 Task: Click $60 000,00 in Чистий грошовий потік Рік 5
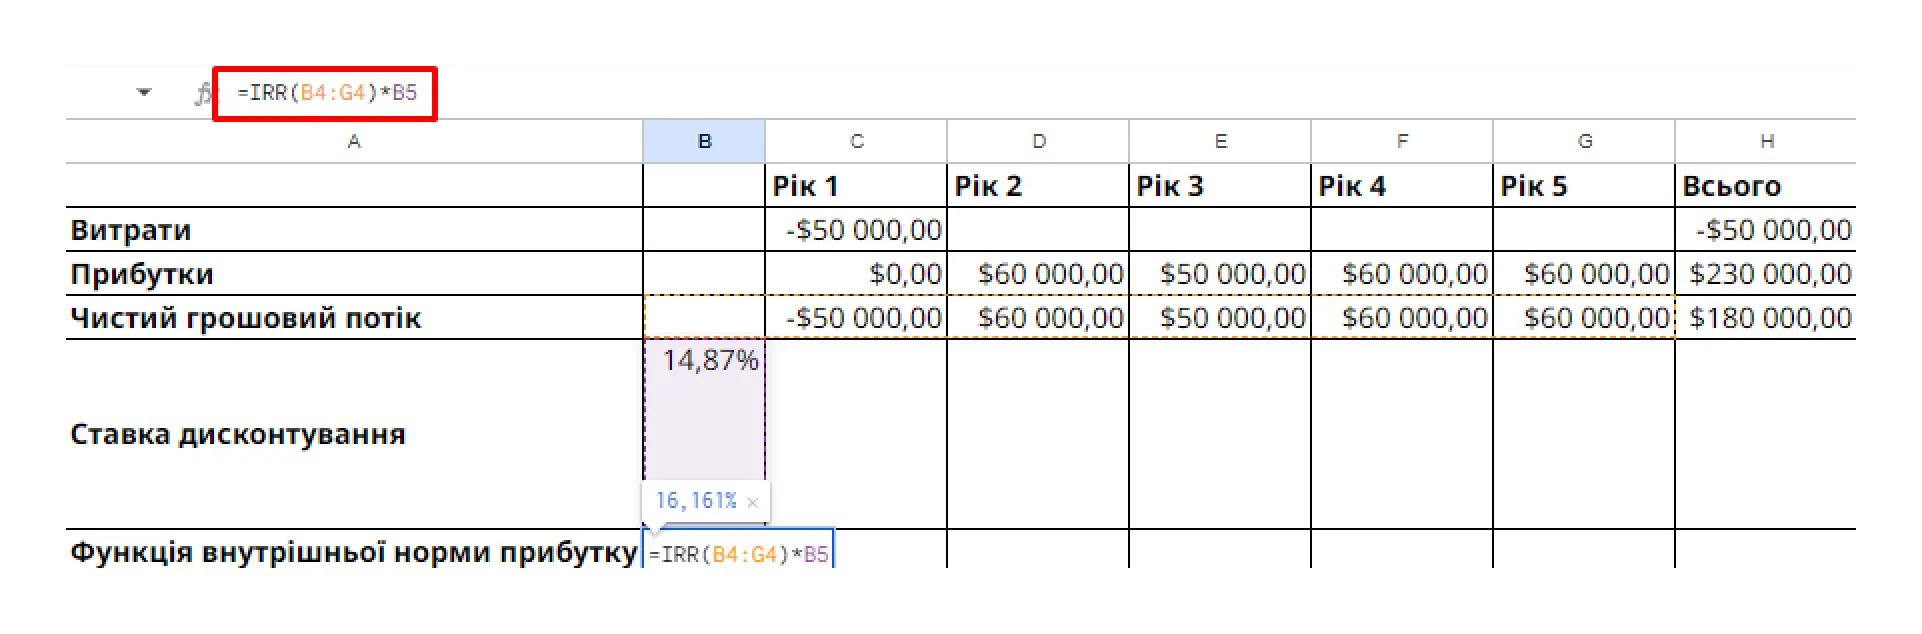pyautogui.click(x=1584, y=318)
